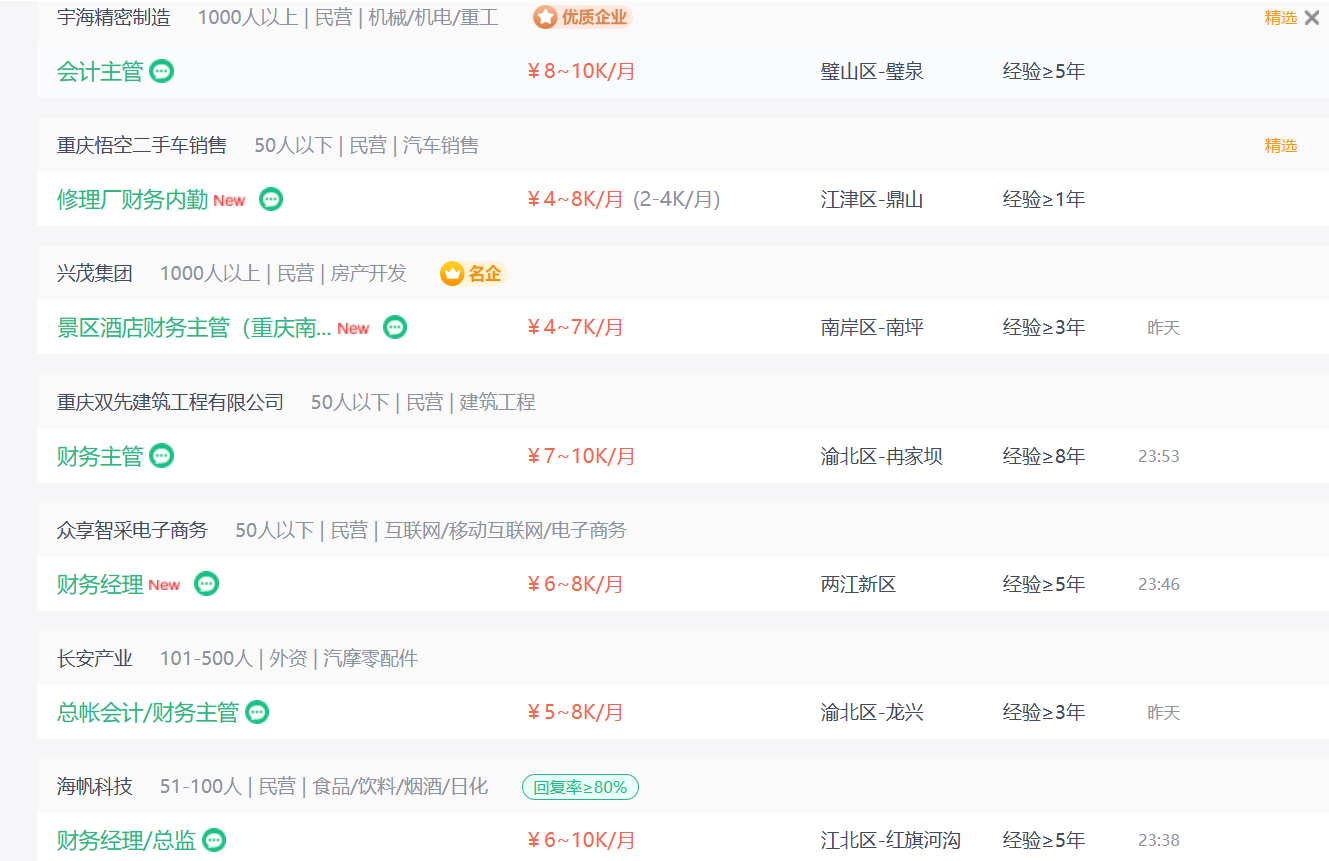Open the 总帐会计/财务主管 job link
The image size is (1329, 861).
click(x=148, y=712)
